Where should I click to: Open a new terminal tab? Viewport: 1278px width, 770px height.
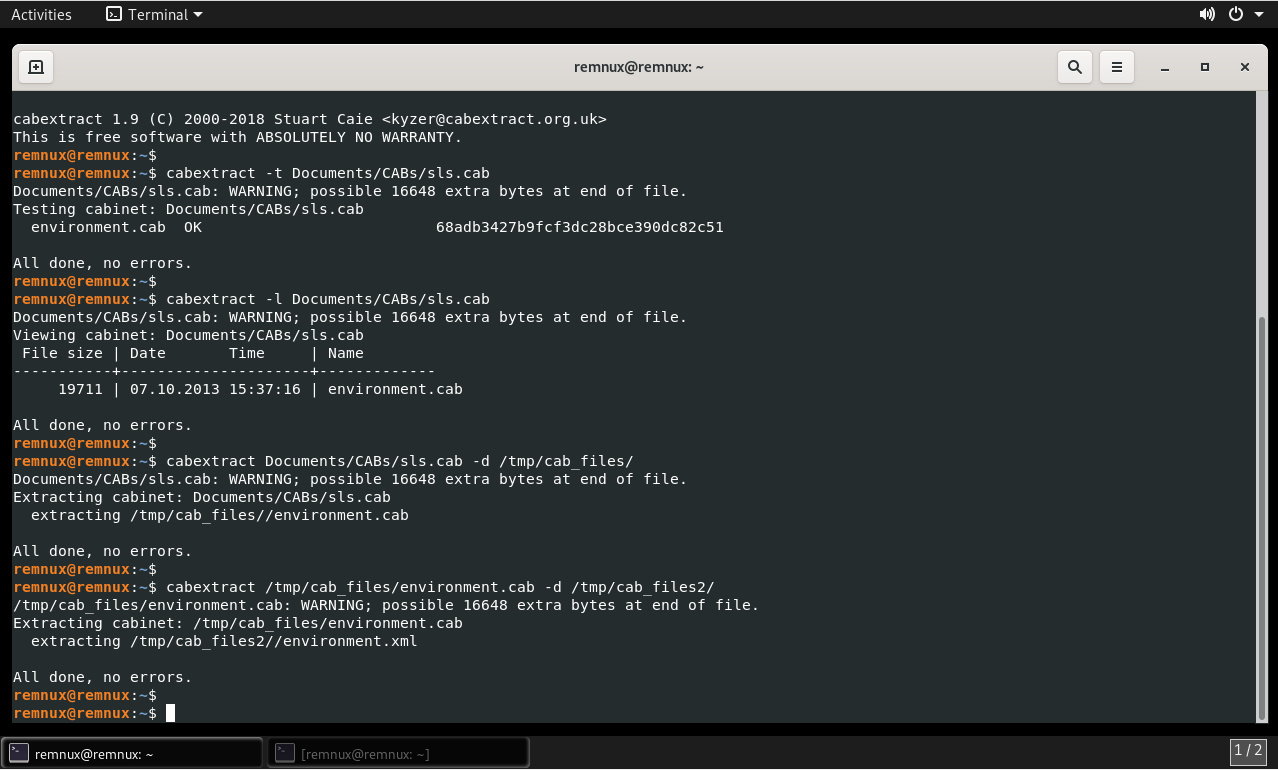pyautogui.click(x=36, y=67)
